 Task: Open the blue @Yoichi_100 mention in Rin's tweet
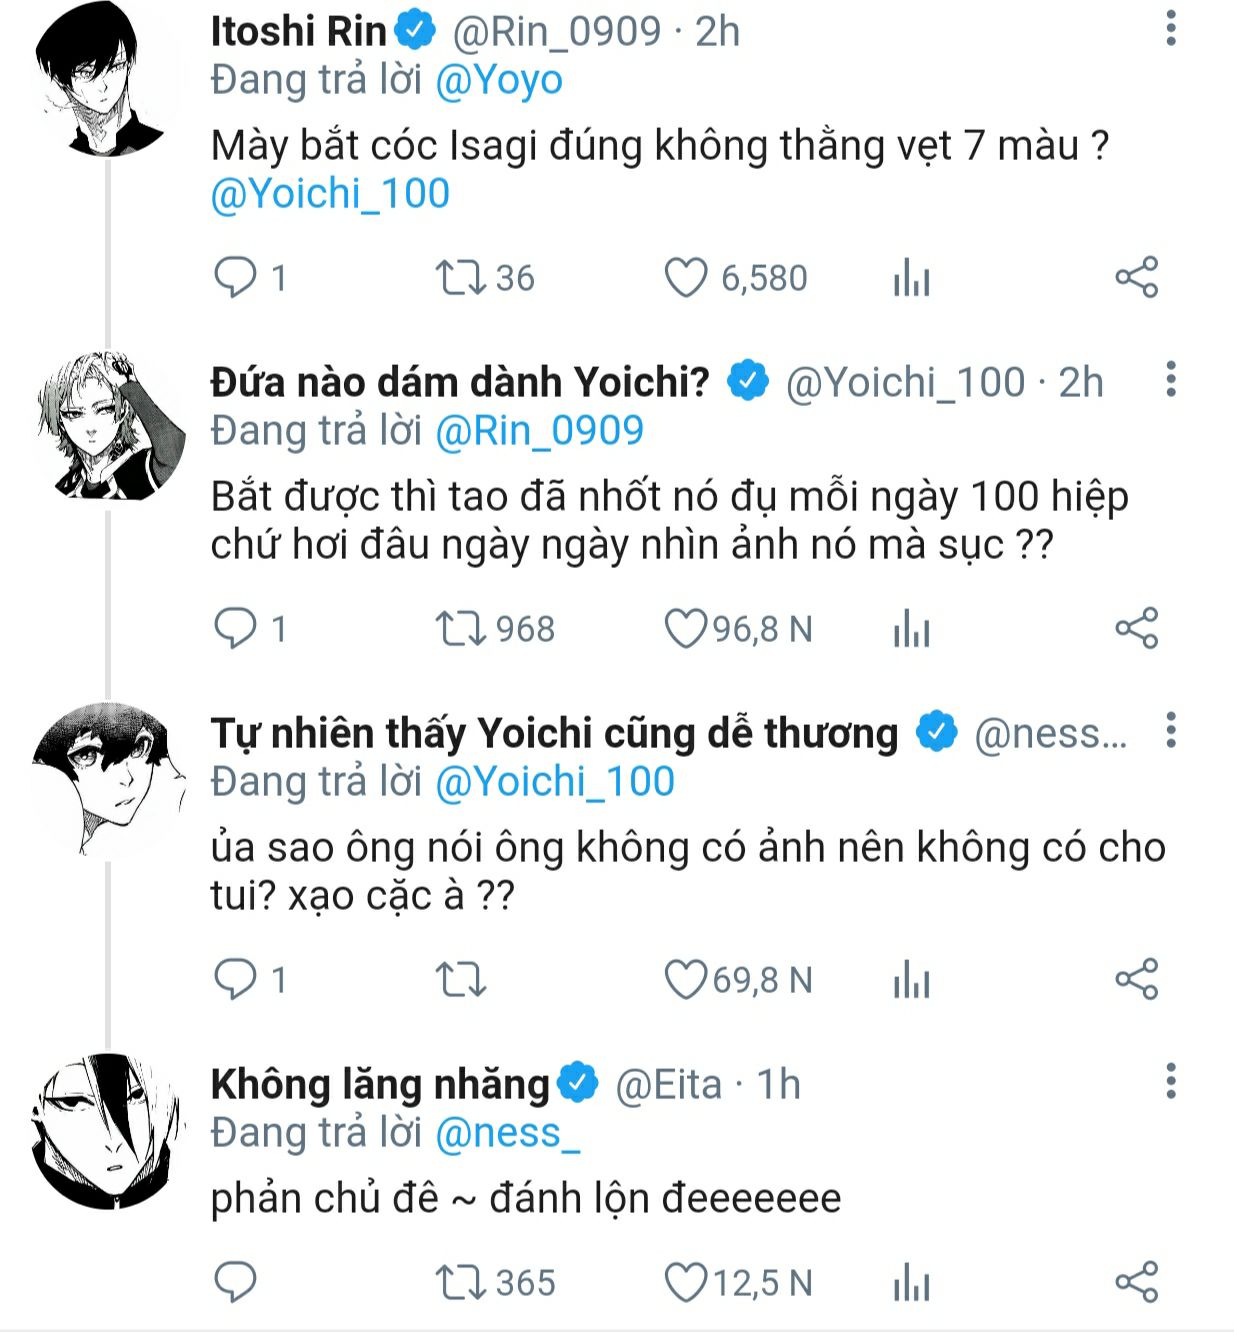pos(330,193)
